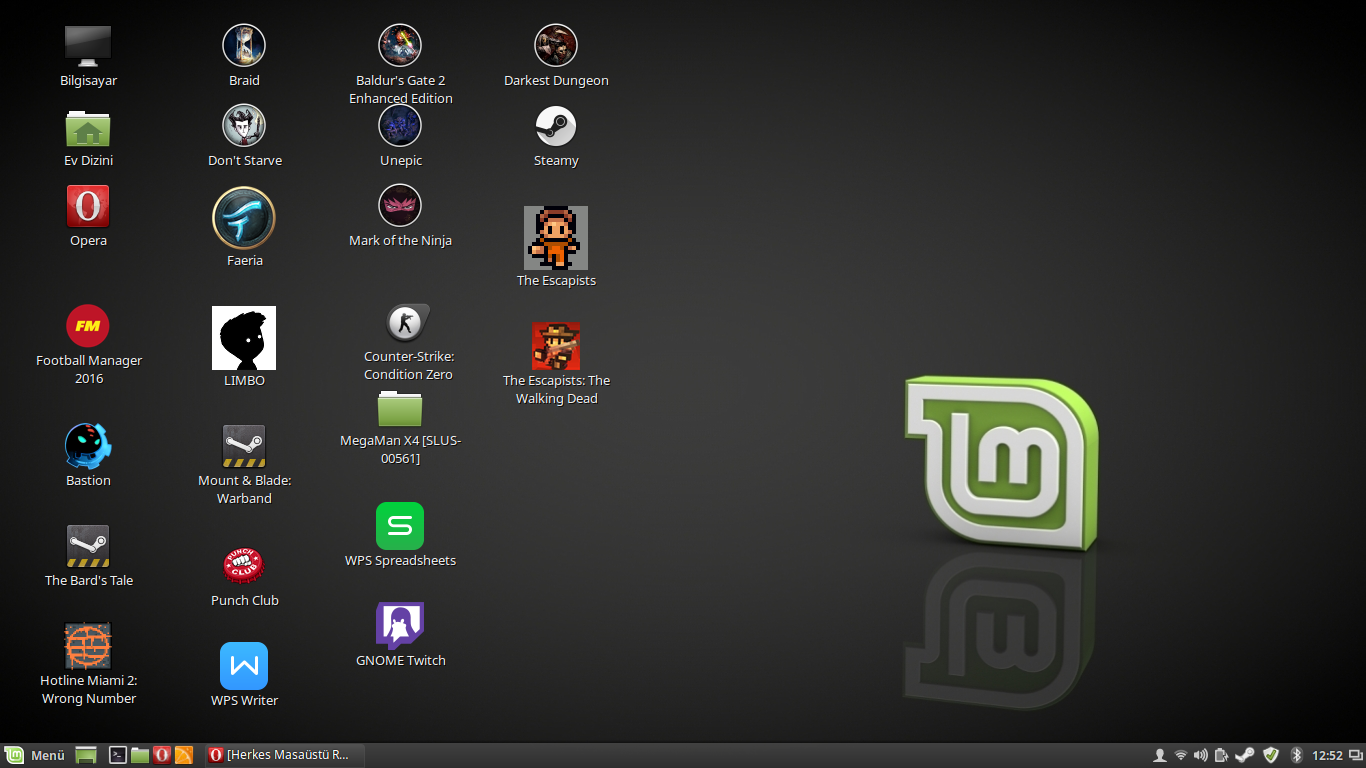Image resolution: width=1366 pixels, height=768 pixels.
Task: Select the WPS Writer icon
Action: [x=244, y=666]
